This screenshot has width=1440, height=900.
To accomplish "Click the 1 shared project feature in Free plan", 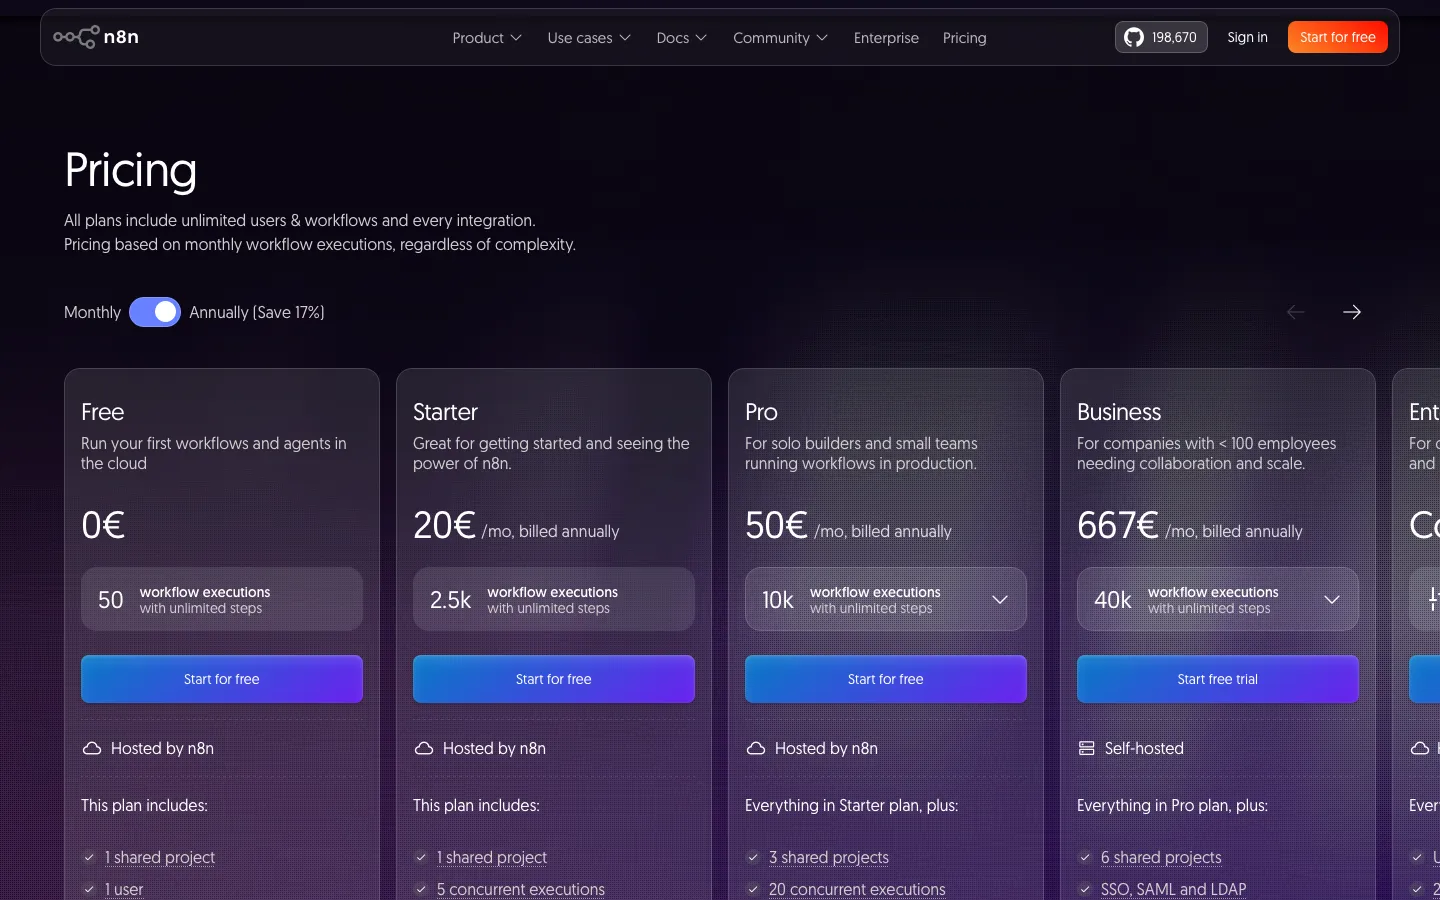I will [160, 857].
